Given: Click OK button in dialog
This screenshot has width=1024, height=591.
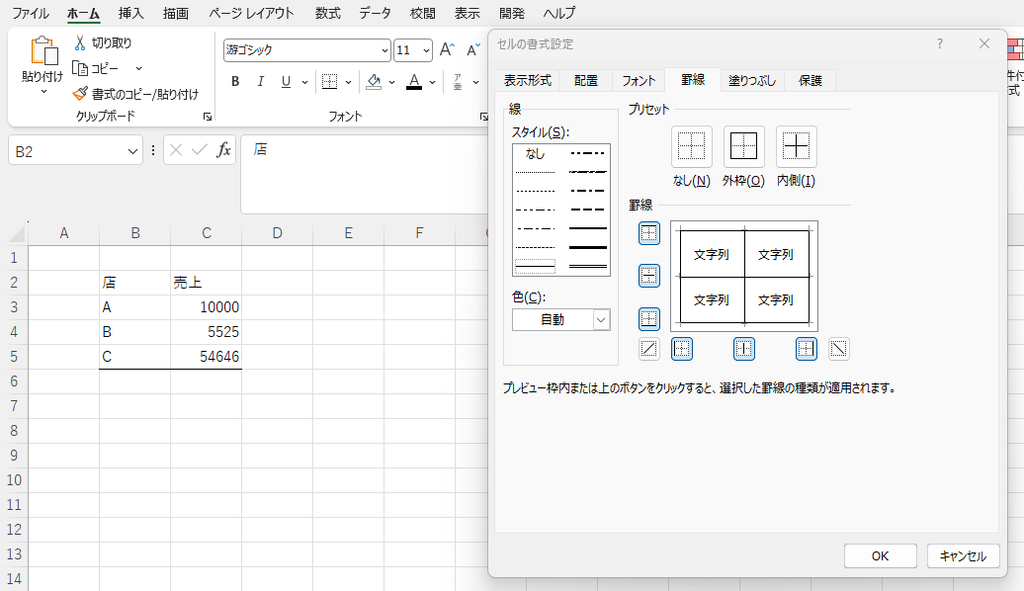Looking at the screenshot, I should 880,556.
